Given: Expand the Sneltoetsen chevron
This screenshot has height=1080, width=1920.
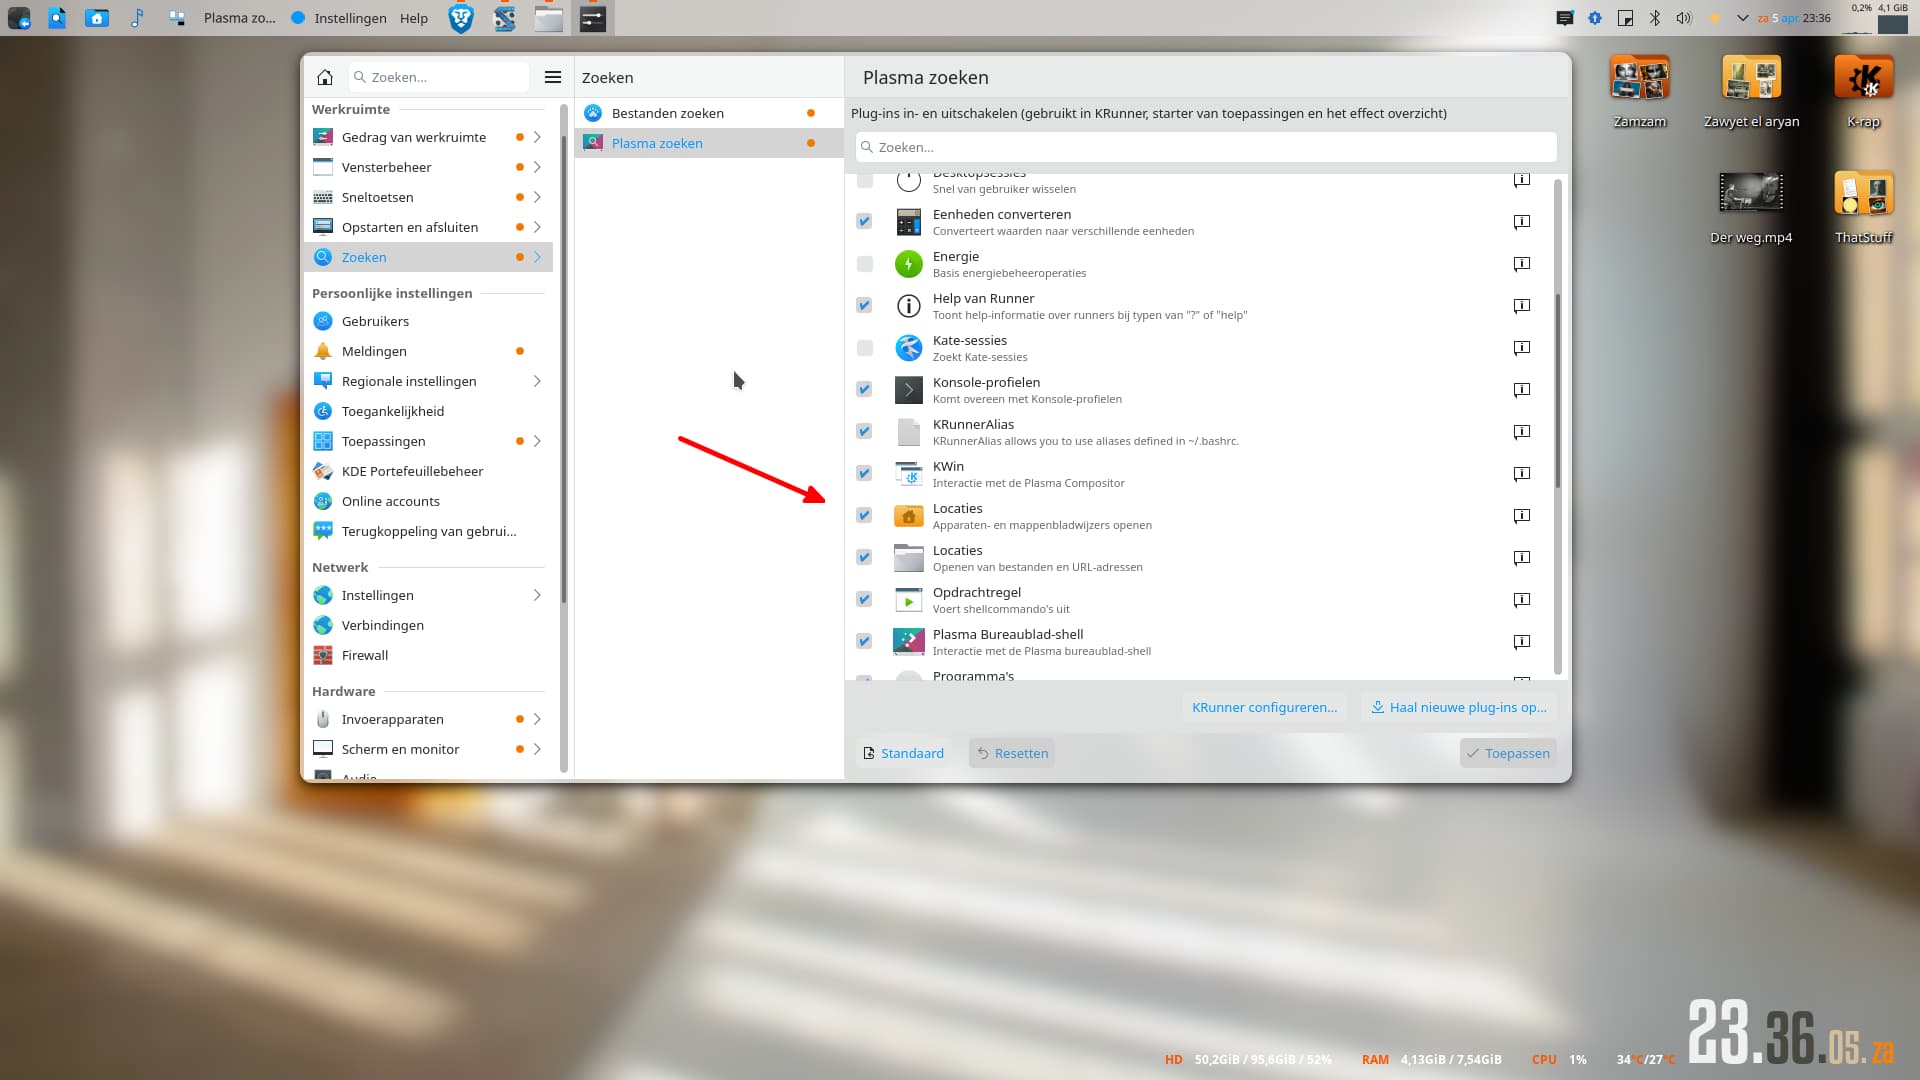Looking at the screenshot, I should point(537,197).
